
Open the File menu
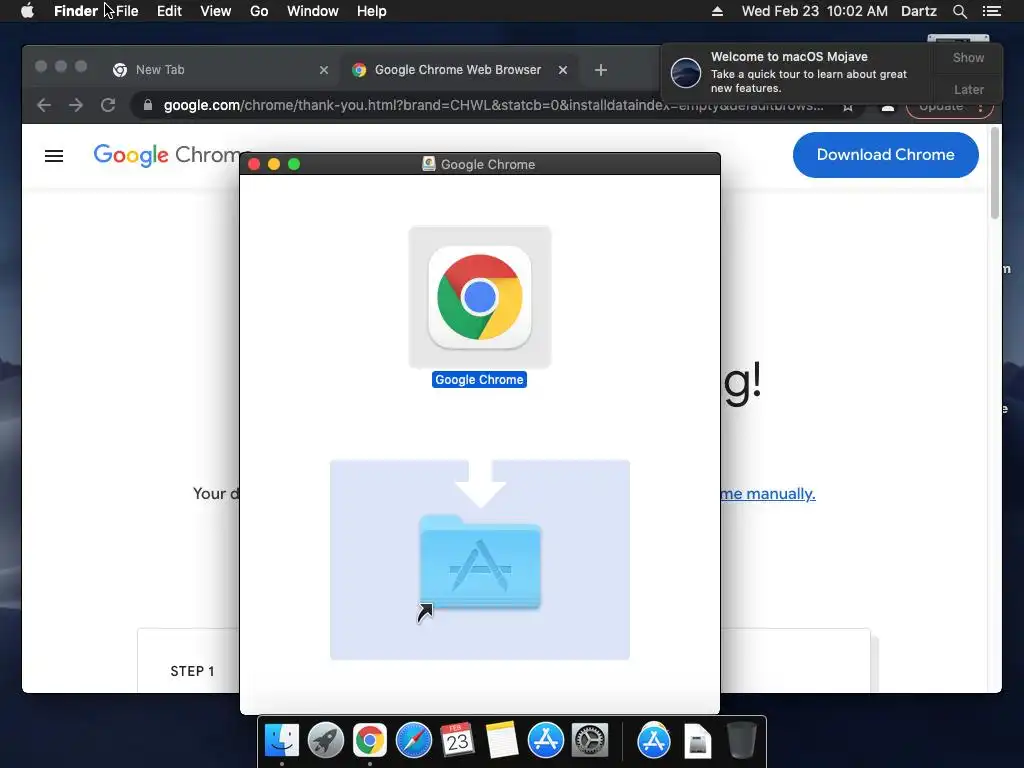[x=127, y=11]
